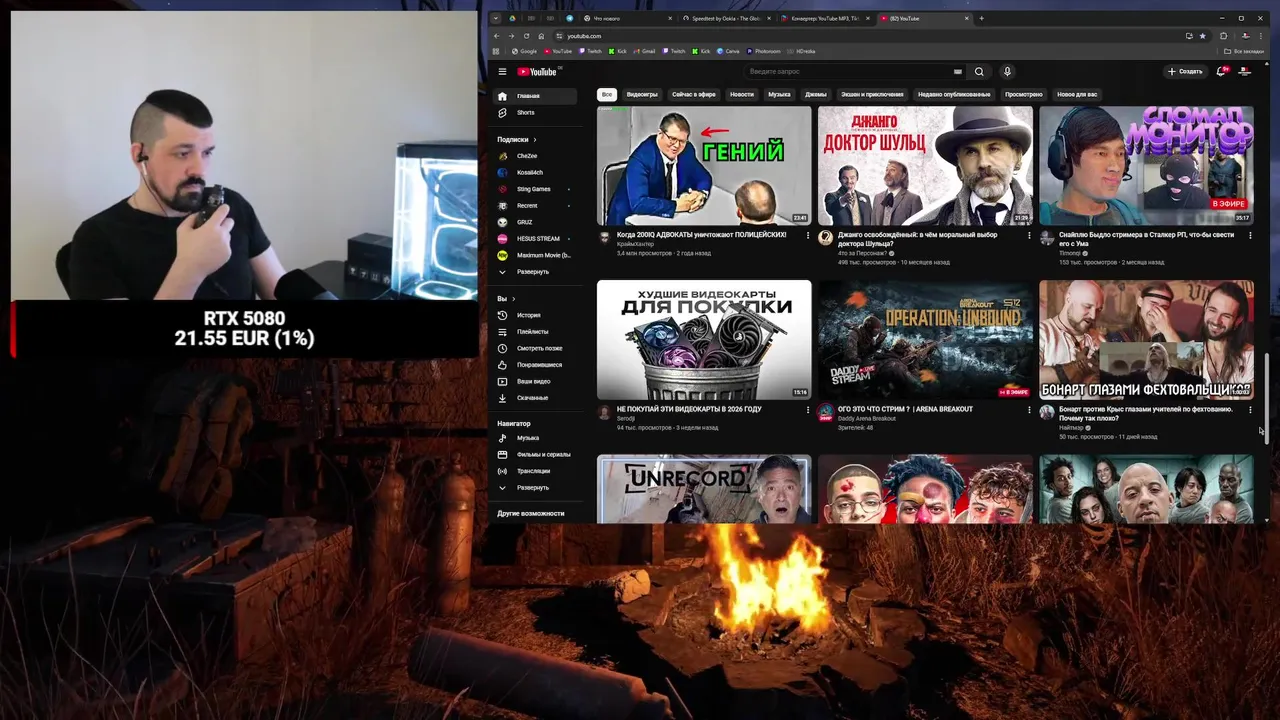The width and height of the screenshot is (1280, 720).
Task: Open options for АДВОКАТЫ video
Action: click(x=808, y=236)
